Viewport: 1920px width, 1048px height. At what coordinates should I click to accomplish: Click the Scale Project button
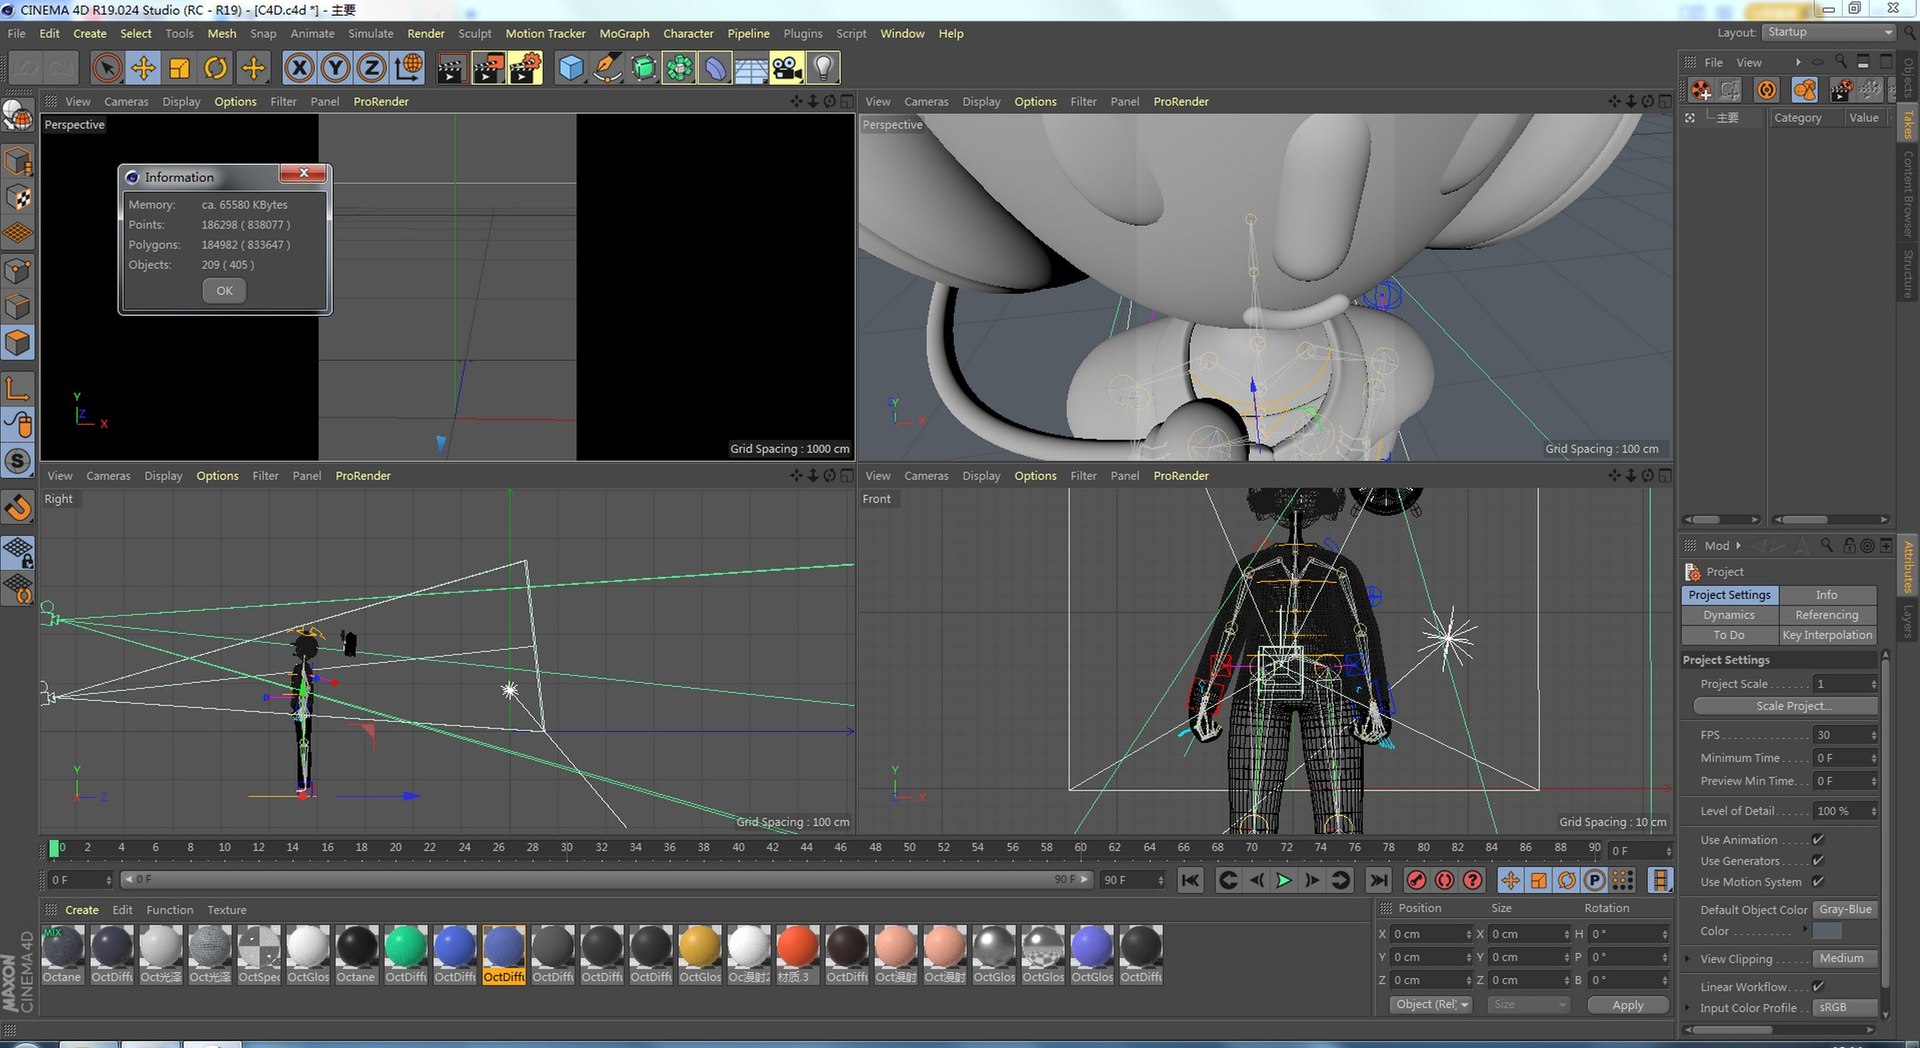(x=1786, y=706)
